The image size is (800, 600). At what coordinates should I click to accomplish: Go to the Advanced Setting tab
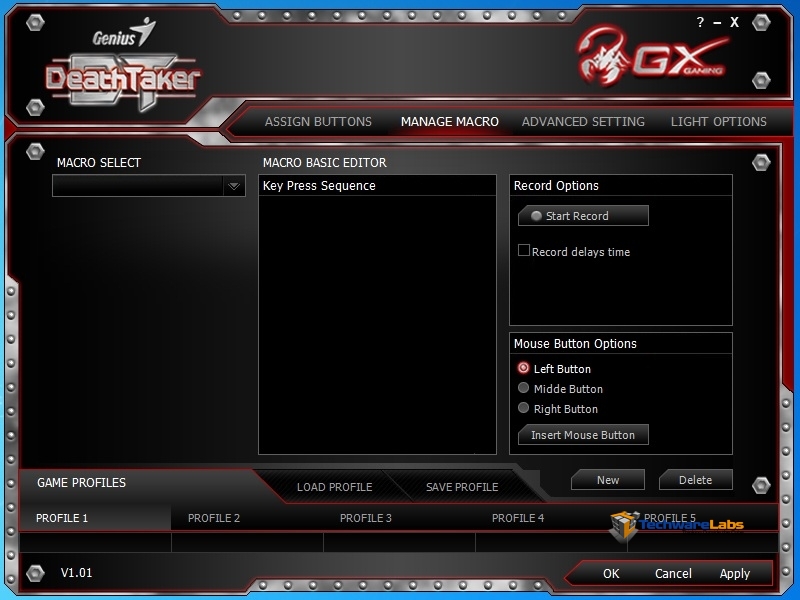(x=583, y=121)
